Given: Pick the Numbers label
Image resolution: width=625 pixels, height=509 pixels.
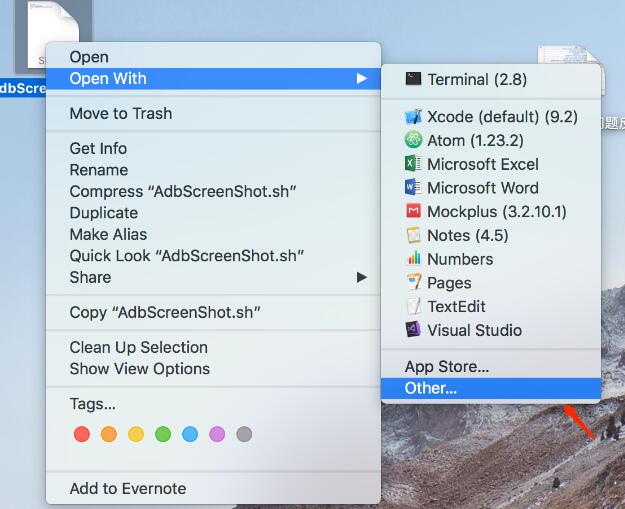Looking at the screenshot, I should [x=460, y=259].
